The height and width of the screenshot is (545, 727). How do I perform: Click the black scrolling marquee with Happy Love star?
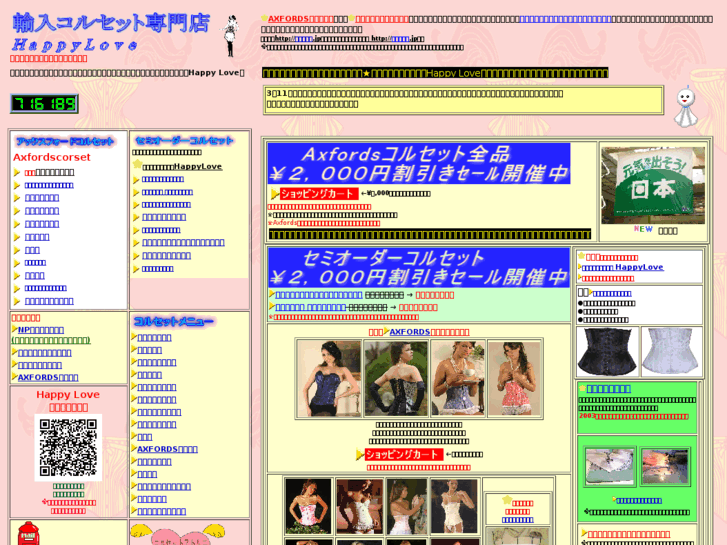point(435,73)
